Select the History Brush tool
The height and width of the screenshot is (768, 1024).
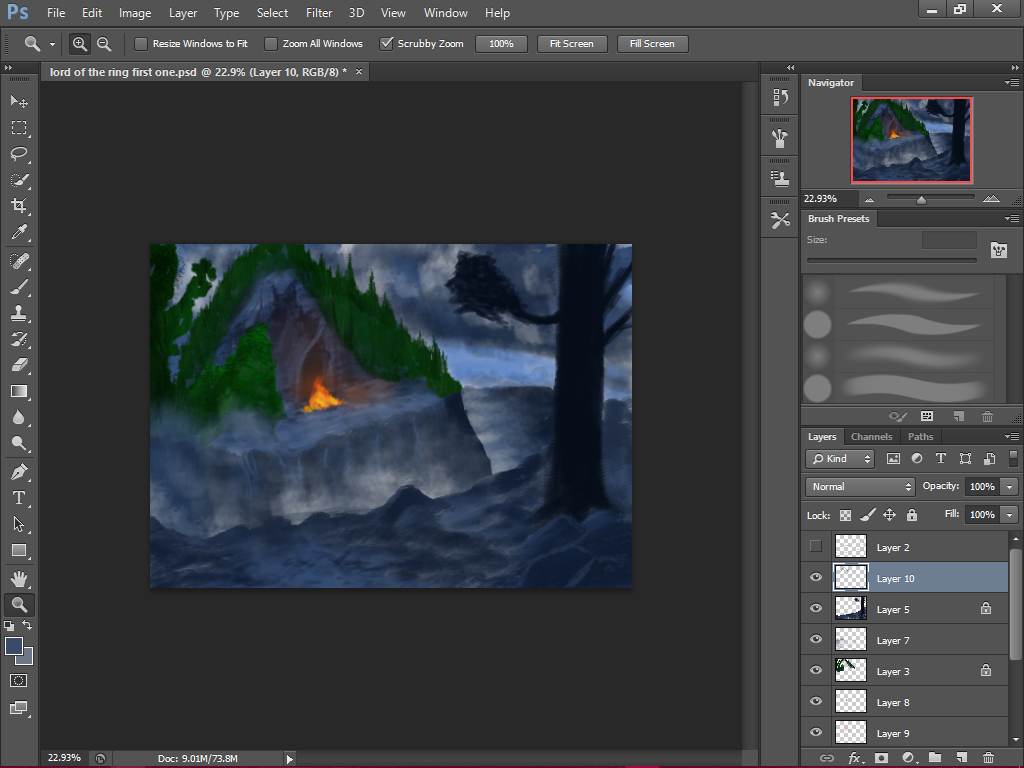[x=19, y=339]
